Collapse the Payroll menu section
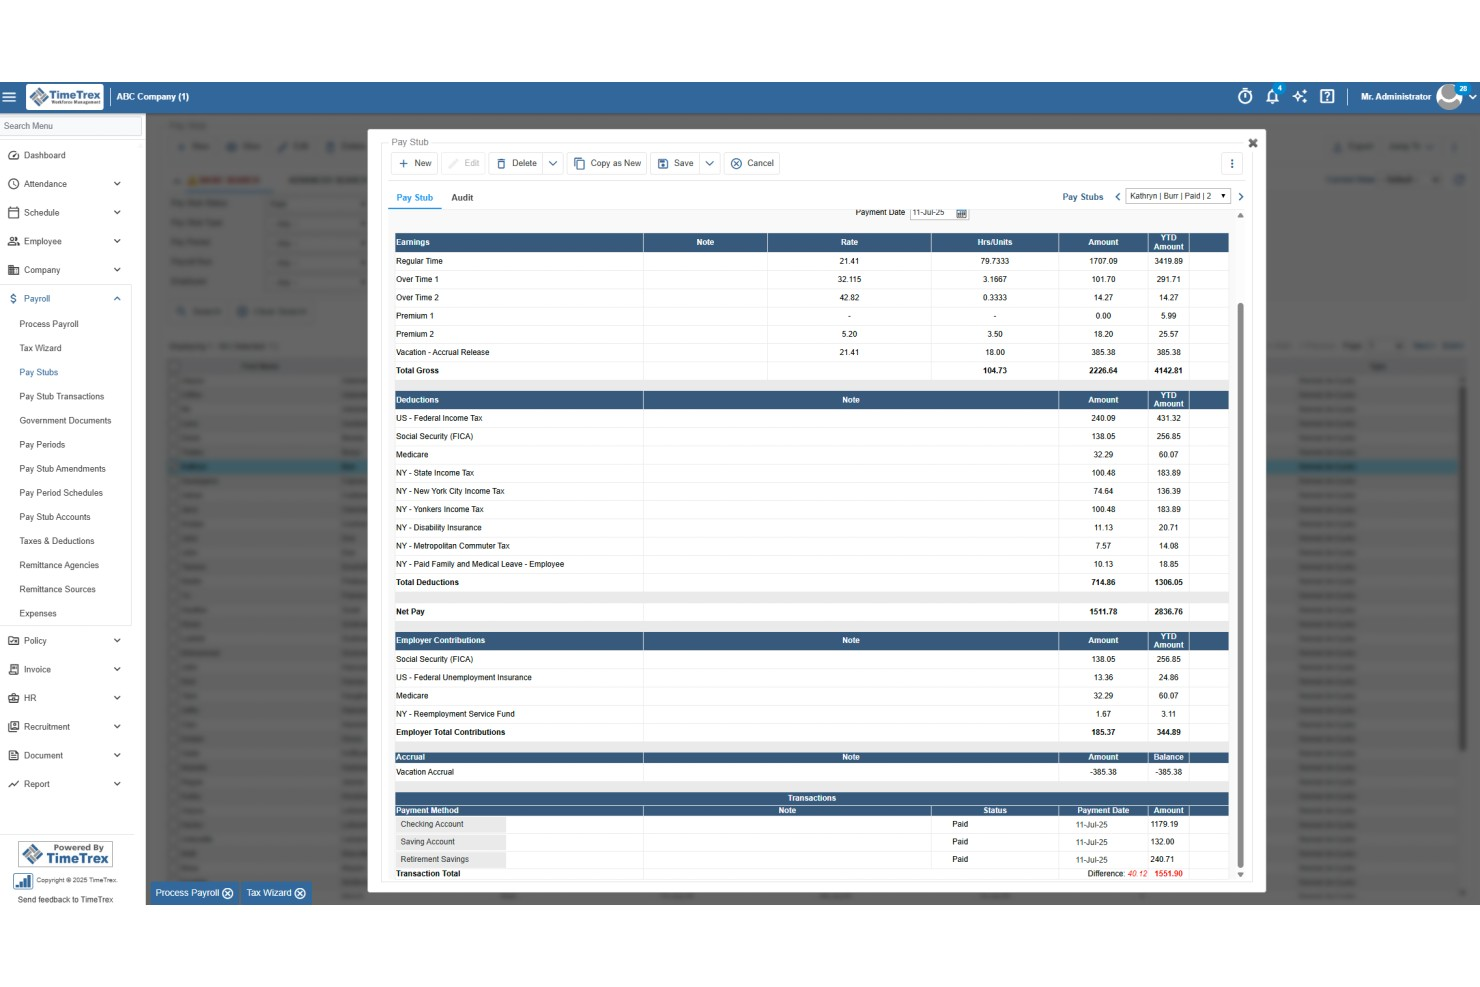 pos(117,299)
